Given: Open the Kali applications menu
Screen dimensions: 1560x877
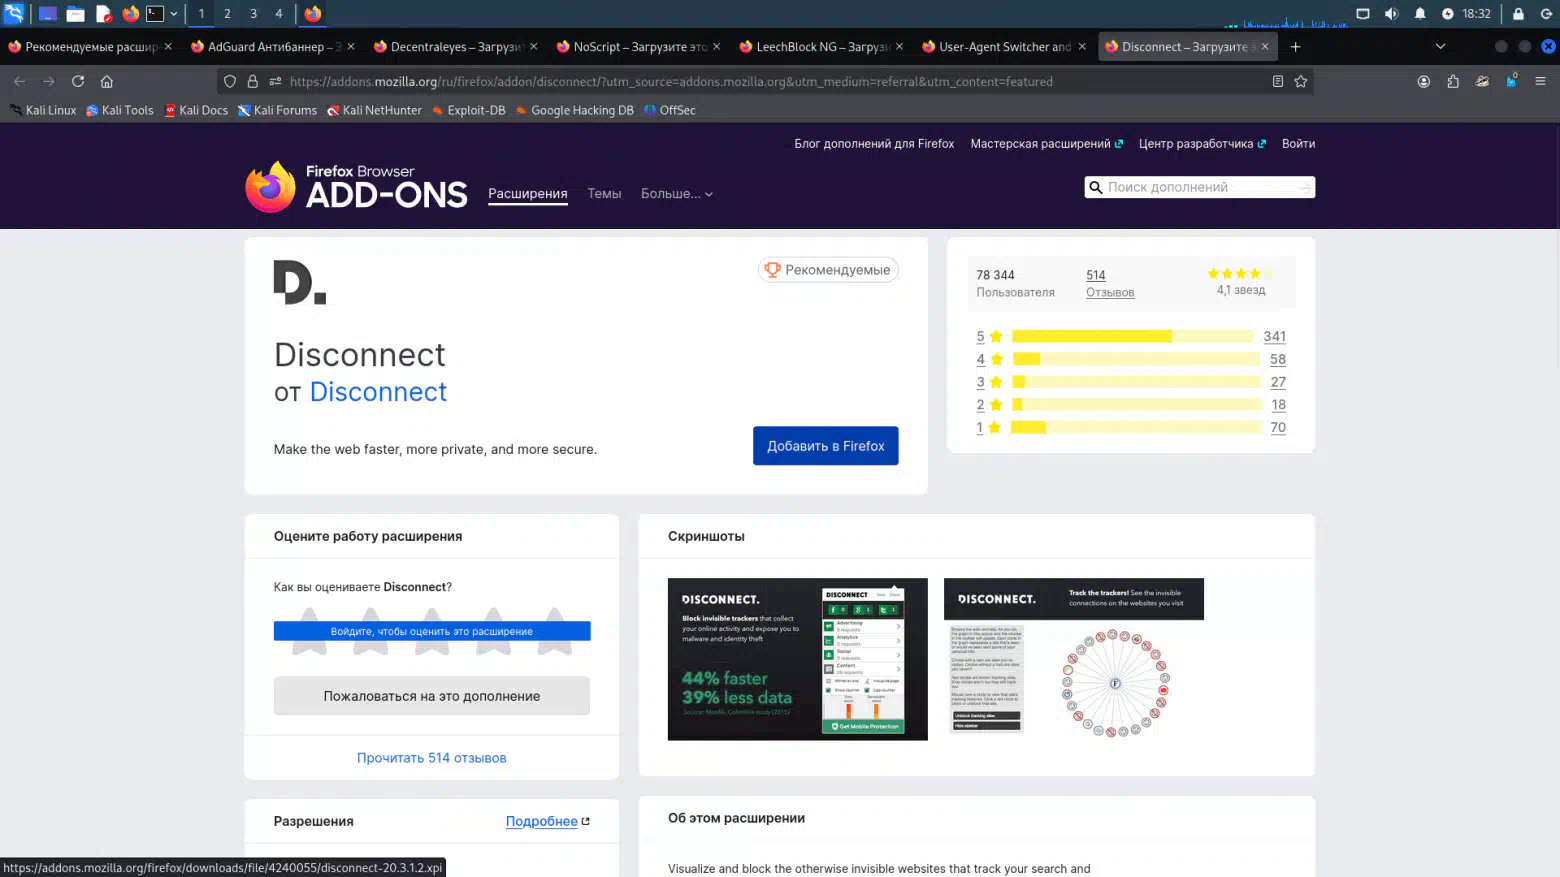Looking at the screenshot, I should pos(14,14).
